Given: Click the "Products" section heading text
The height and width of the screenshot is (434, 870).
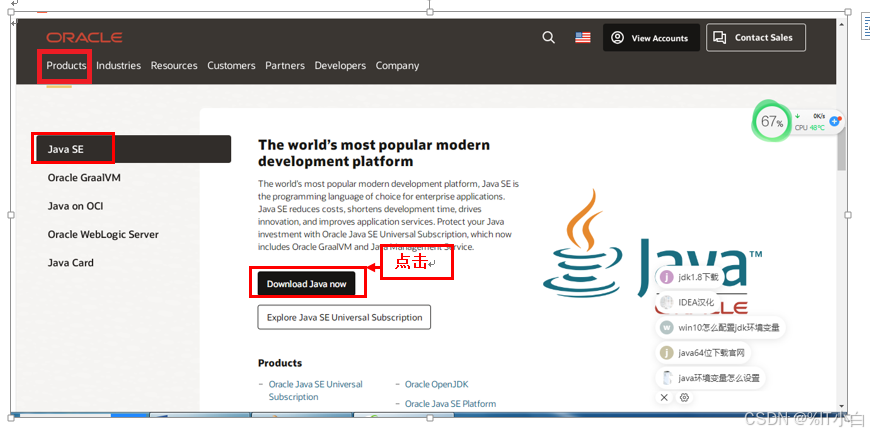Looking at the screenshot, I should pyautogui.click(x=280, y=363).
